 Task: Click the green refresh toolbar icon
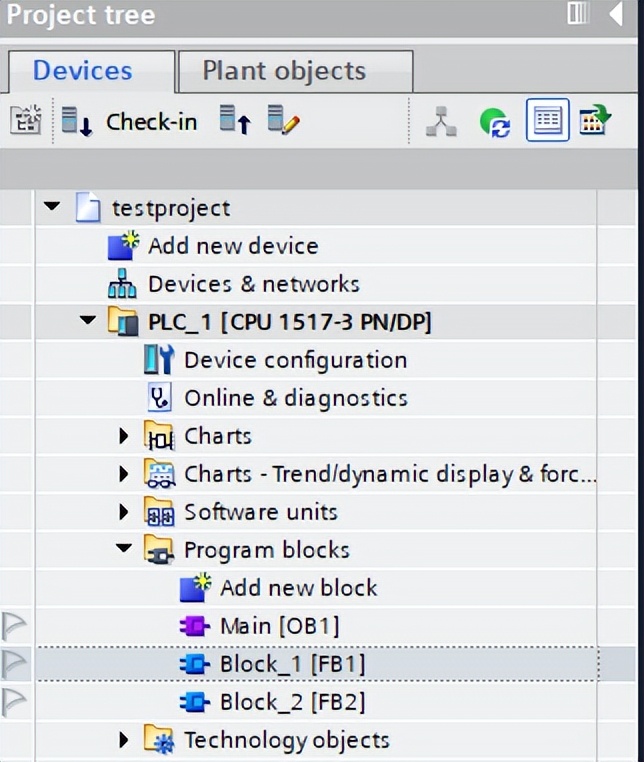(494, 122)
